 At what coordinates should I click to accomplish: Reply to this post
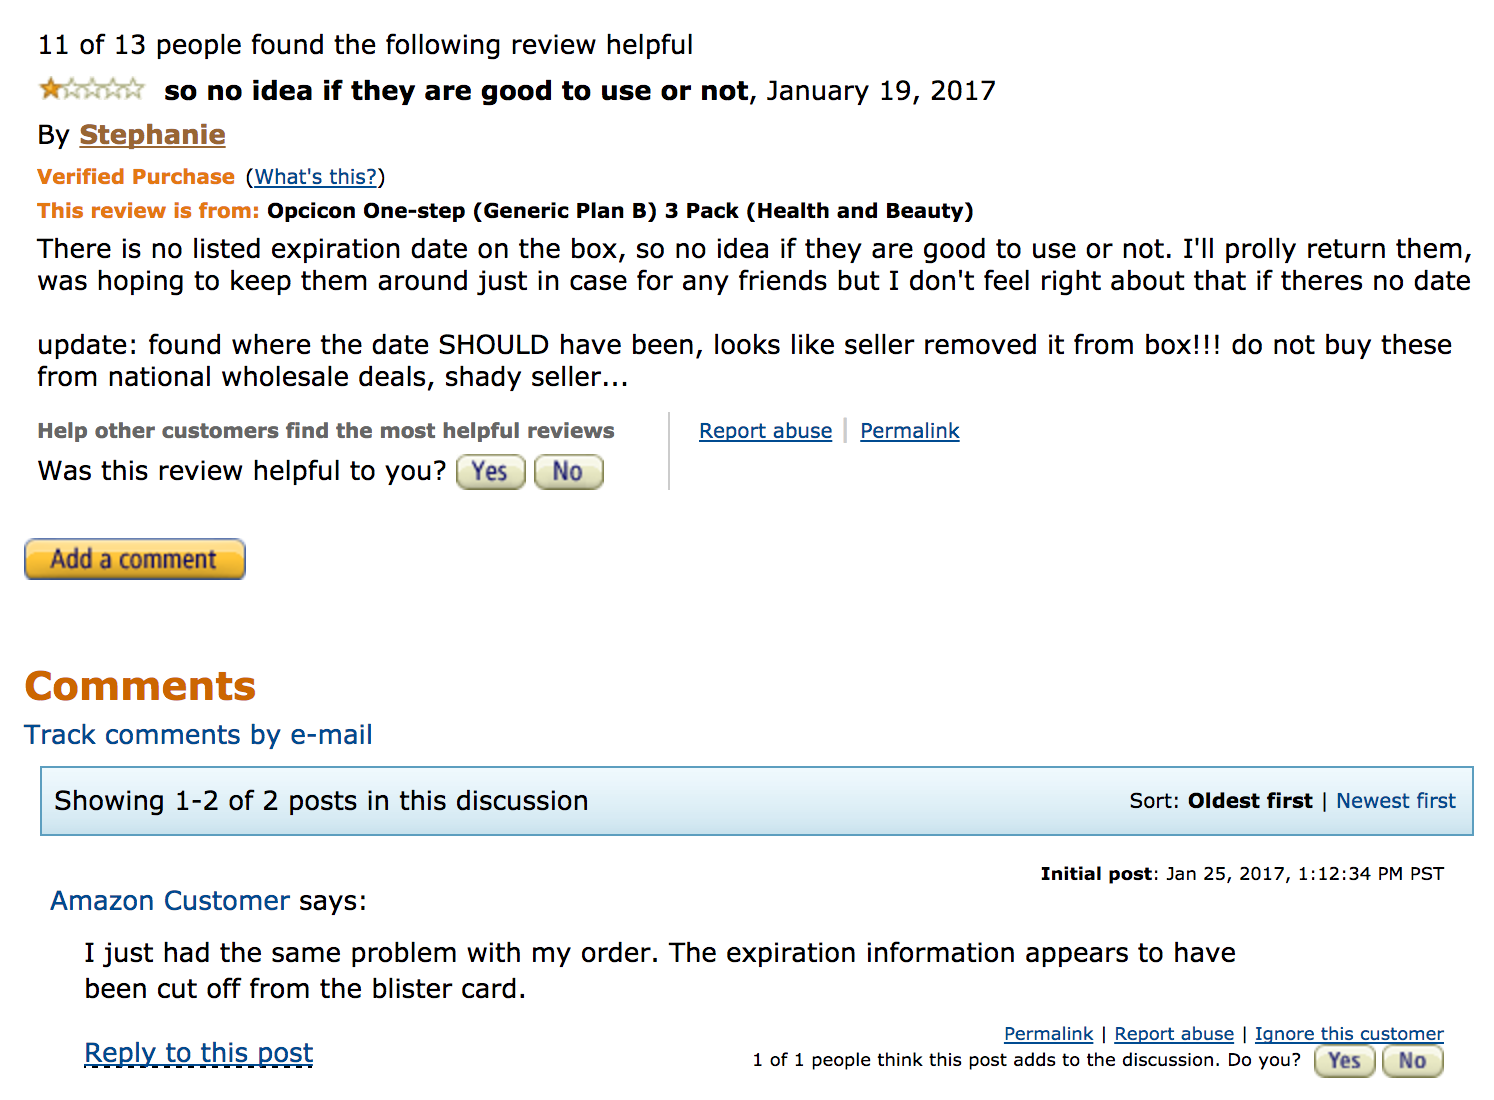(199, 1053)
